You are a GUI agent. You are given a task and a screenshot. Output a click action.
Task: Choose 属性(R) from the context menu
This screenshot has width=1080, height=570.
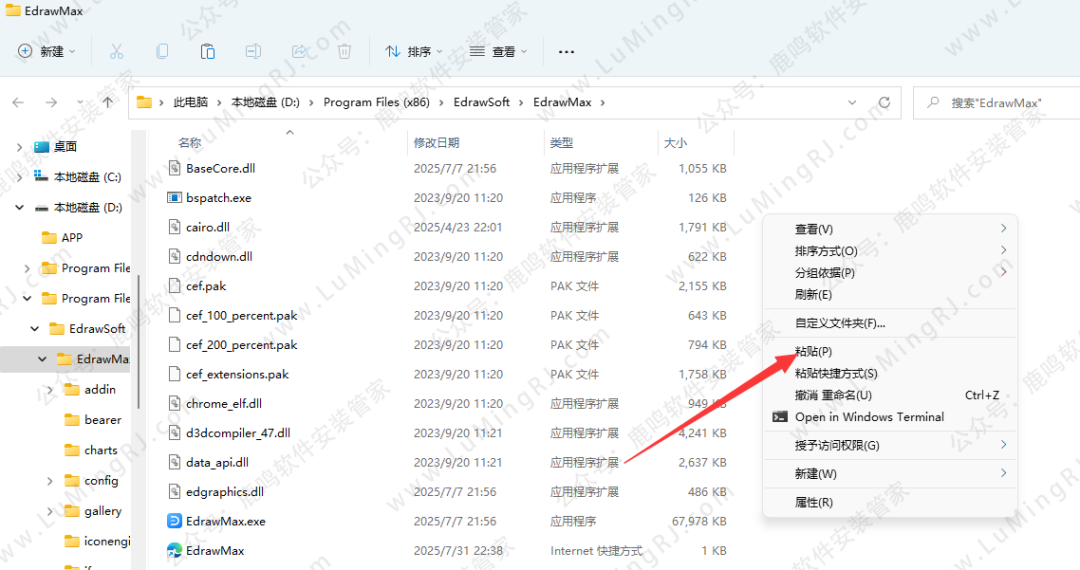point(813,502)
